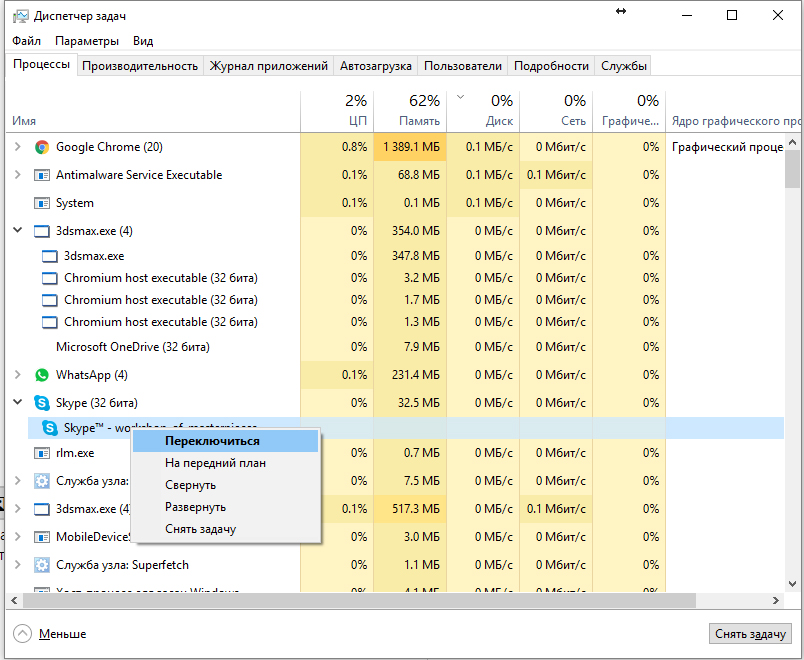This screenshot has width=804, height=660.
Task: Click the horizontal scrollbar left arrow
Action: pos(14,600)
